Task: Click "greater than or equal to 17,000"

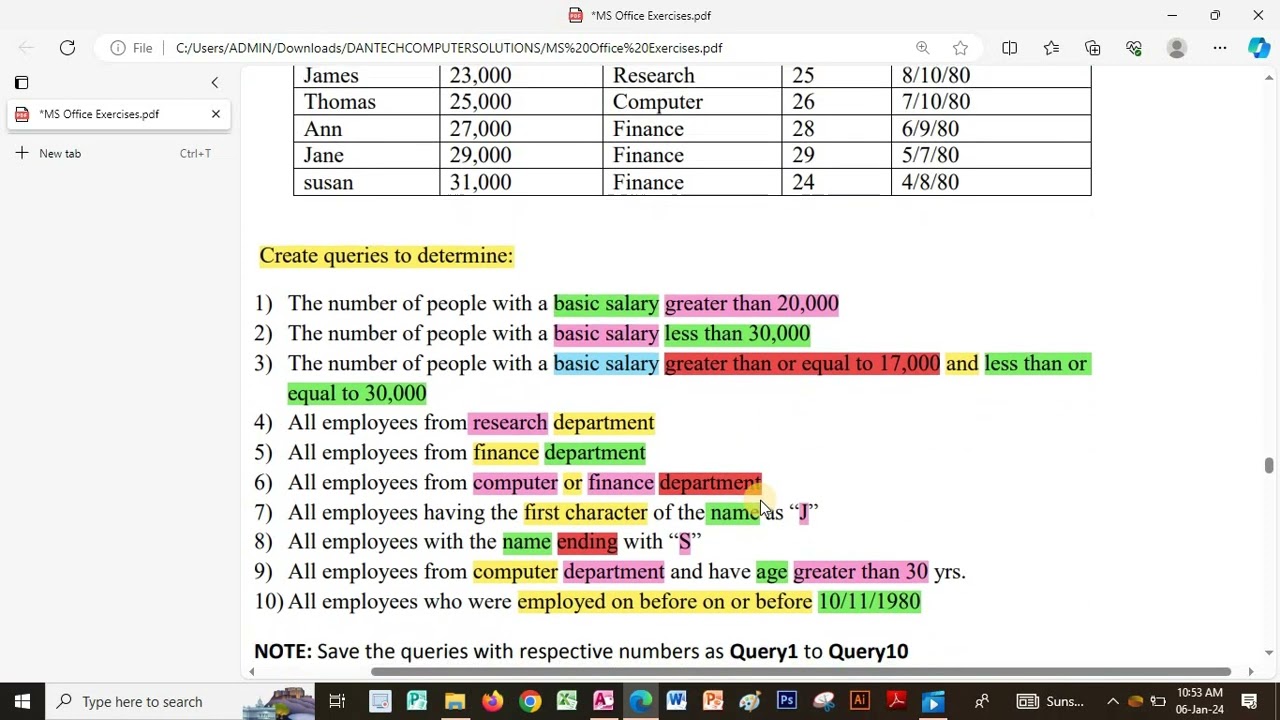Action: [802, 364]
